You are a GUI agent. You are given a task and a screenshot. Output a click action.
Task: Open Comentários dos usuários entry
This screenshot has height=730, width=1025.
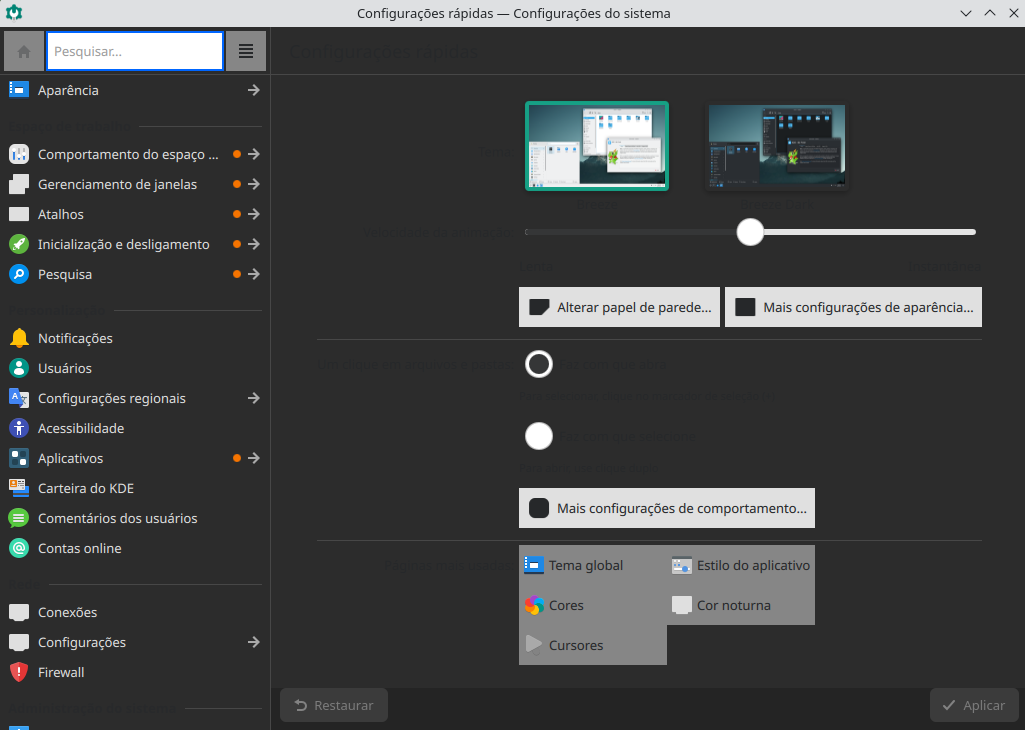(135, 518)
